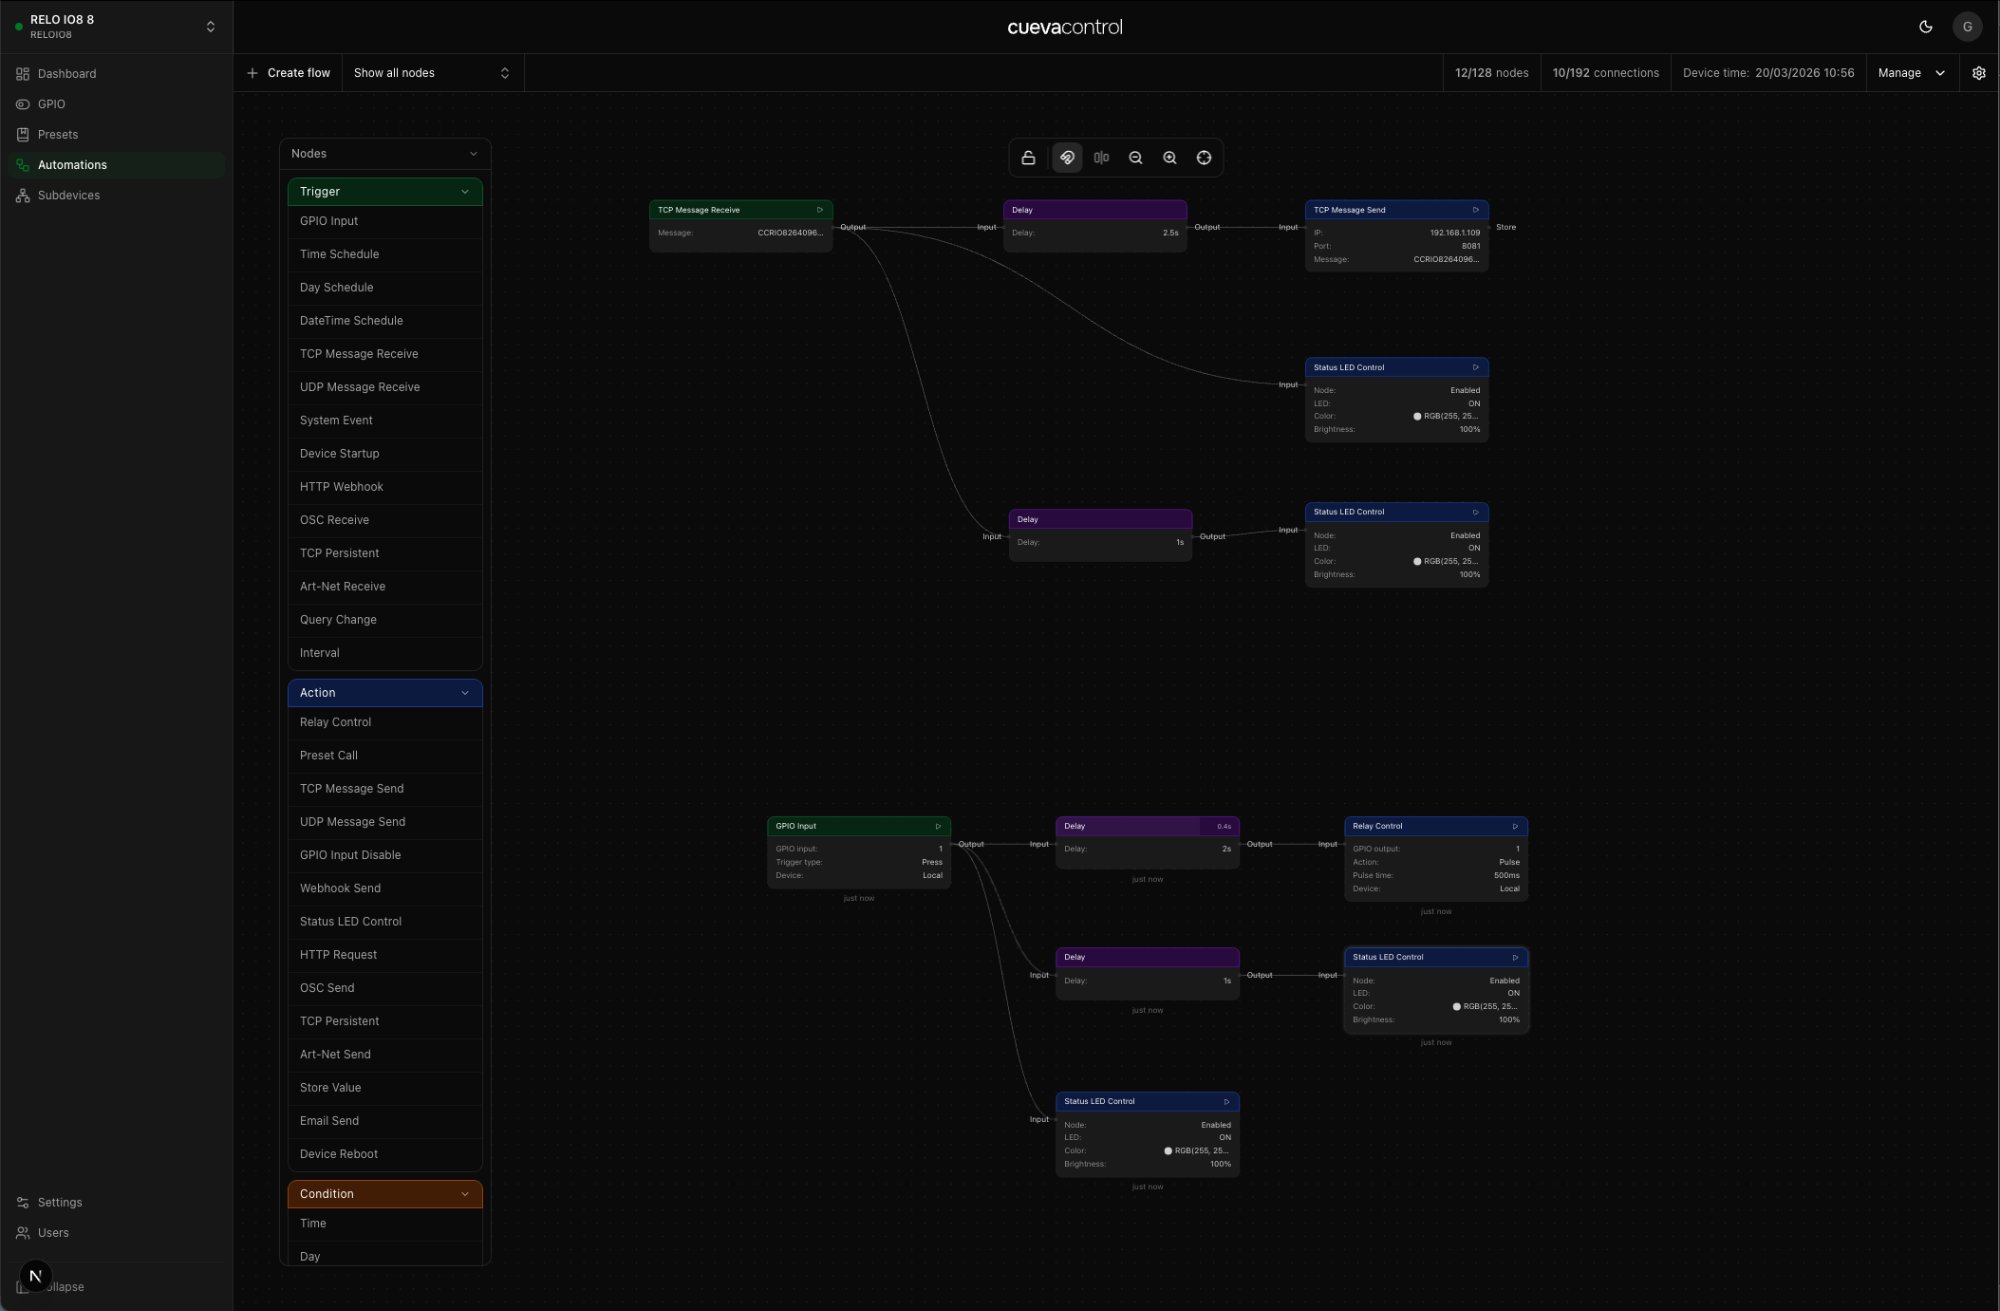Select Automations in the sidebar

tap(72, 164)
